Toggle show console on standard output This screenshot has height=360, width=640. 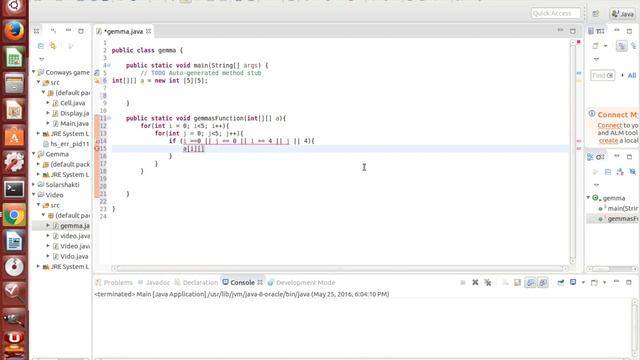click(530, 282)
